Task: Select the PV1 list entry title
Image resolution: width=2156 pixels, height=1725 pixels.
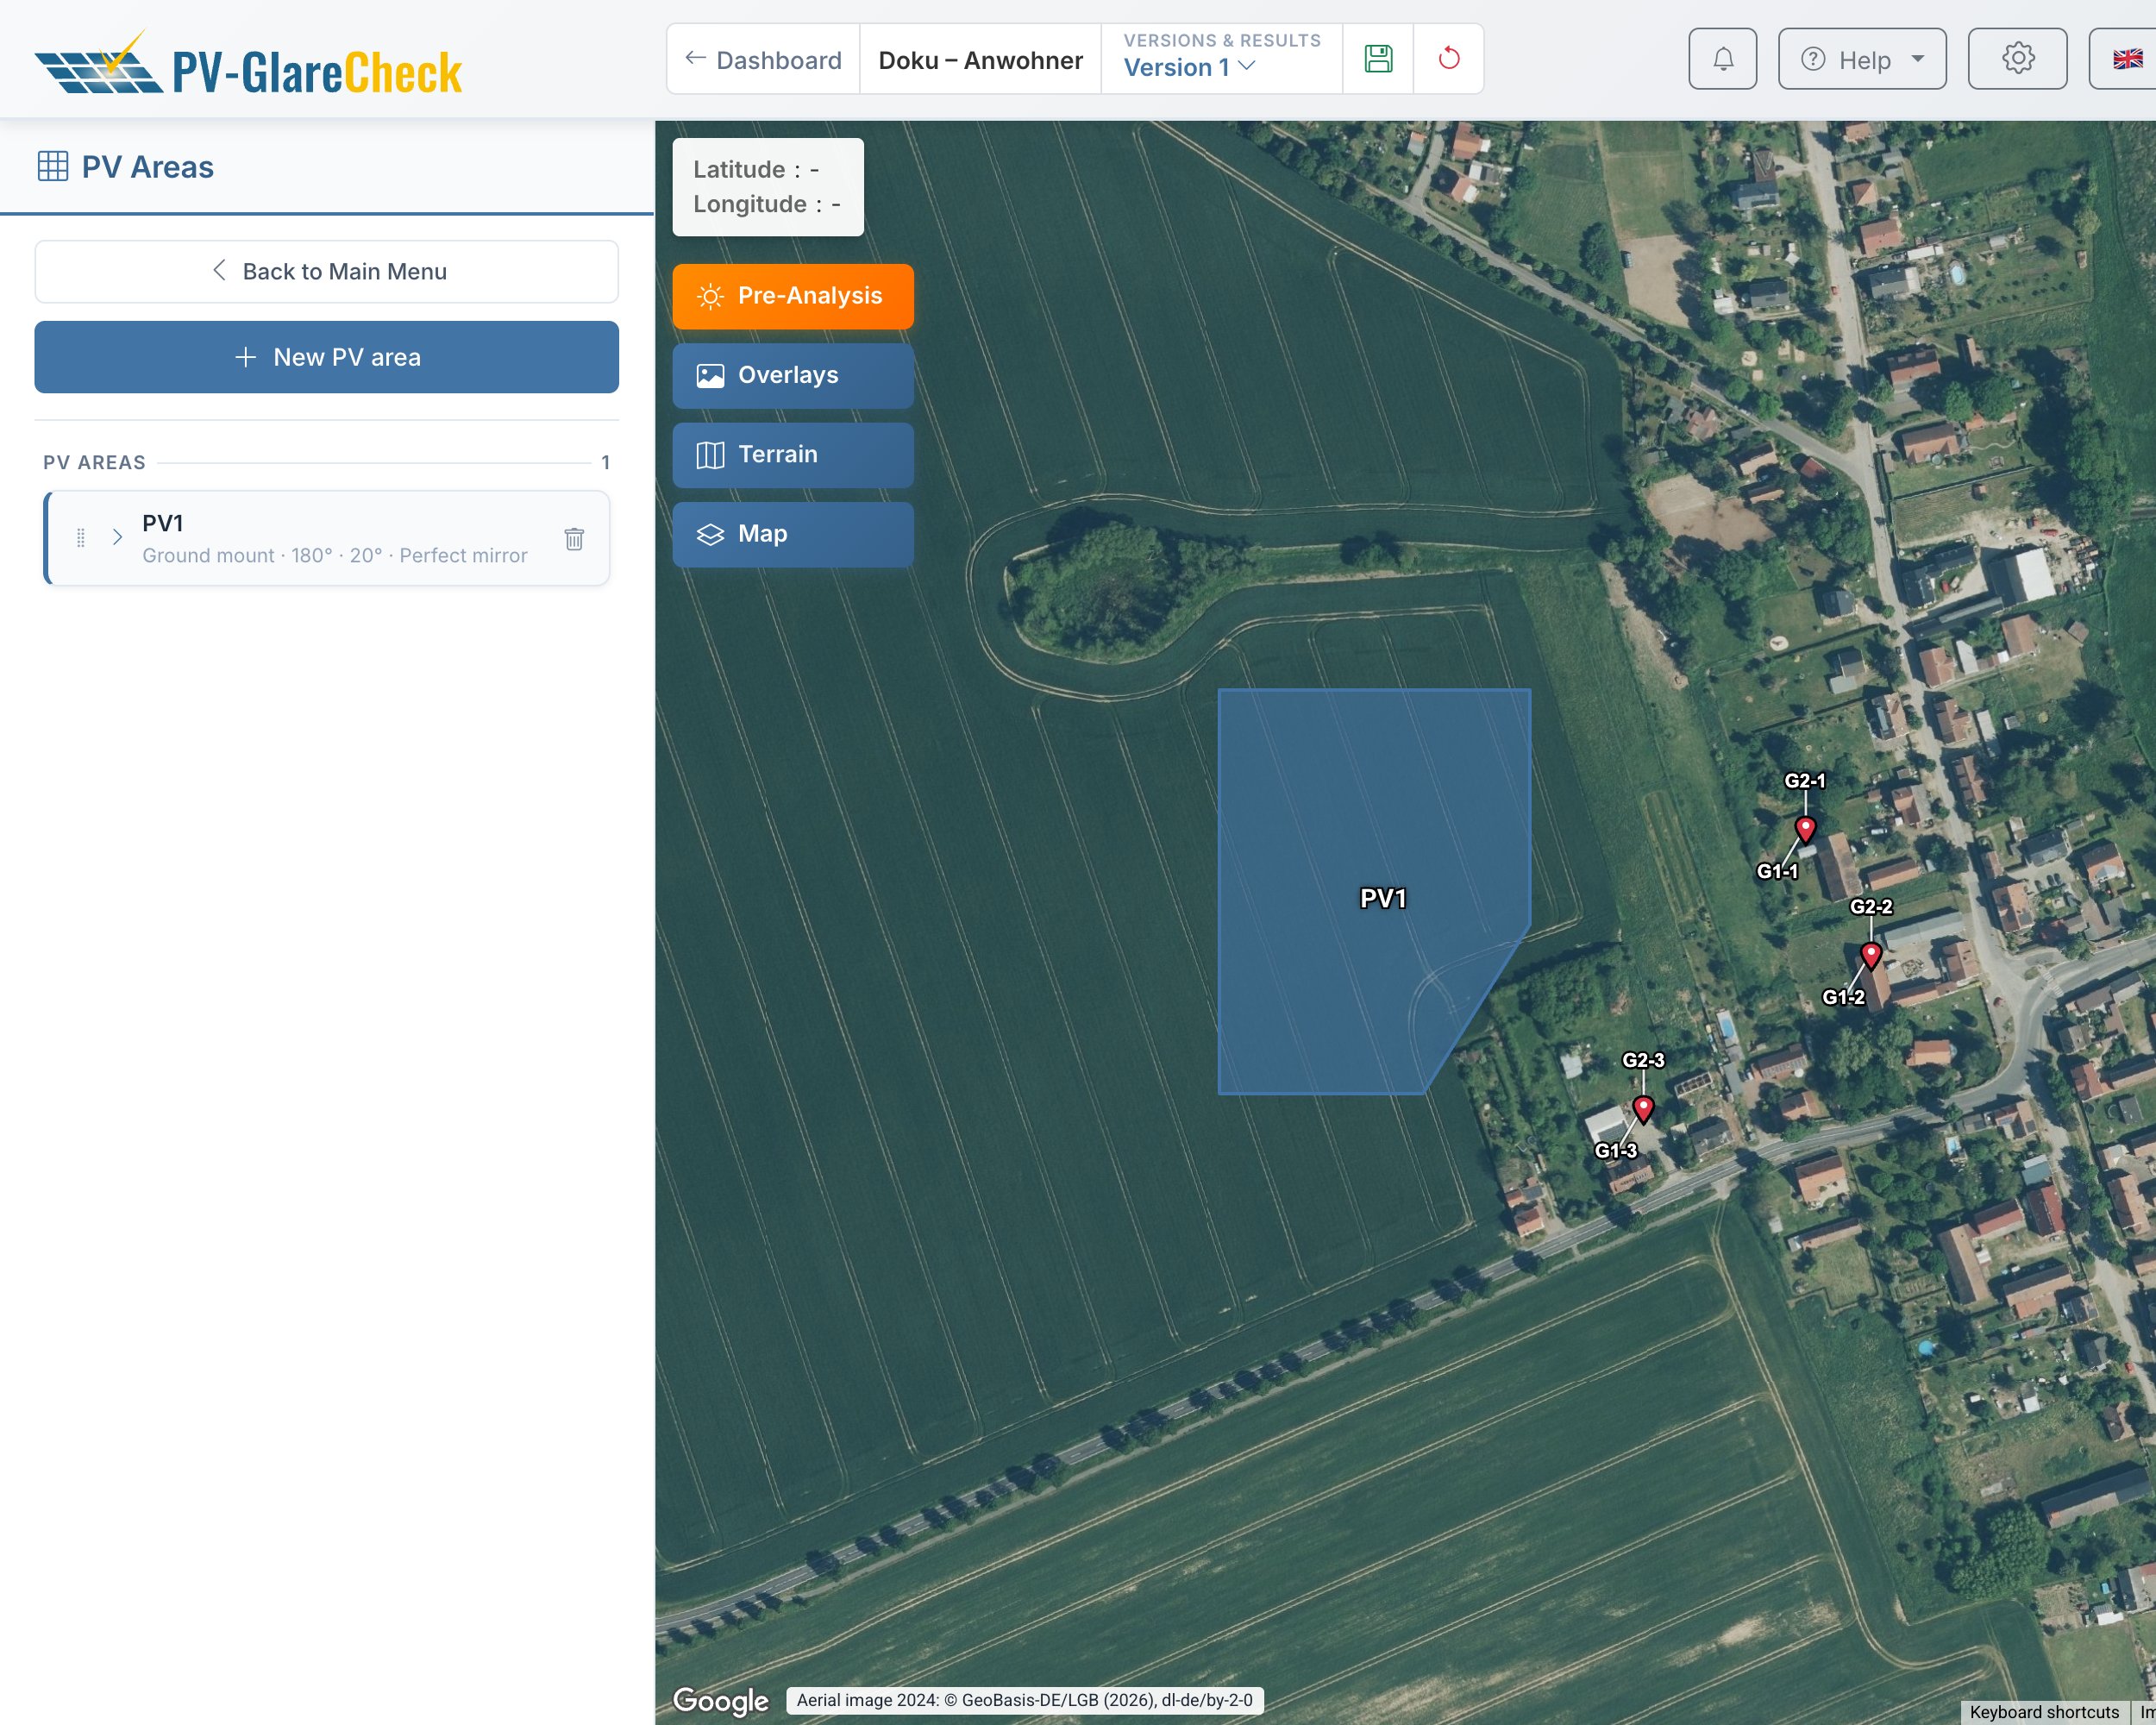Action: pos(162,523)
